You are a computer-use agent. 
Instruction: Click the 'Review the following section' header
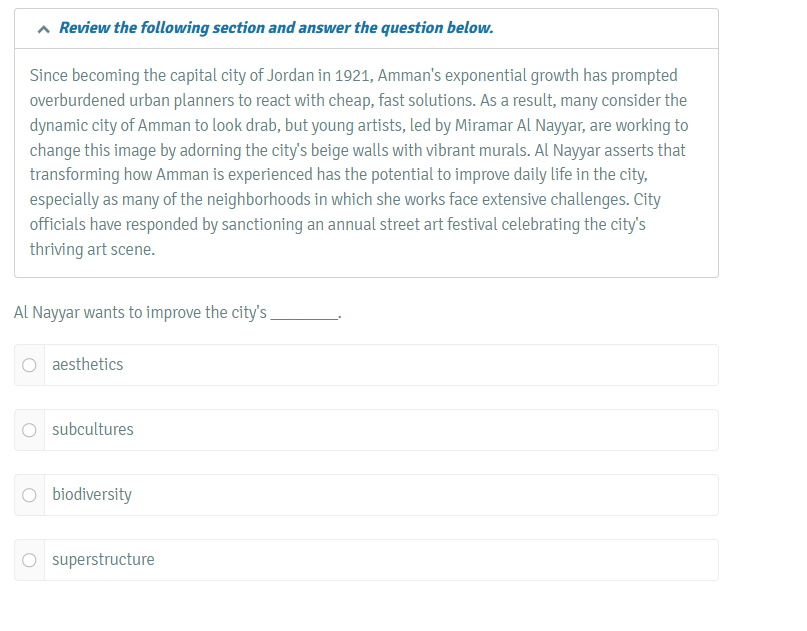point(276,28)
